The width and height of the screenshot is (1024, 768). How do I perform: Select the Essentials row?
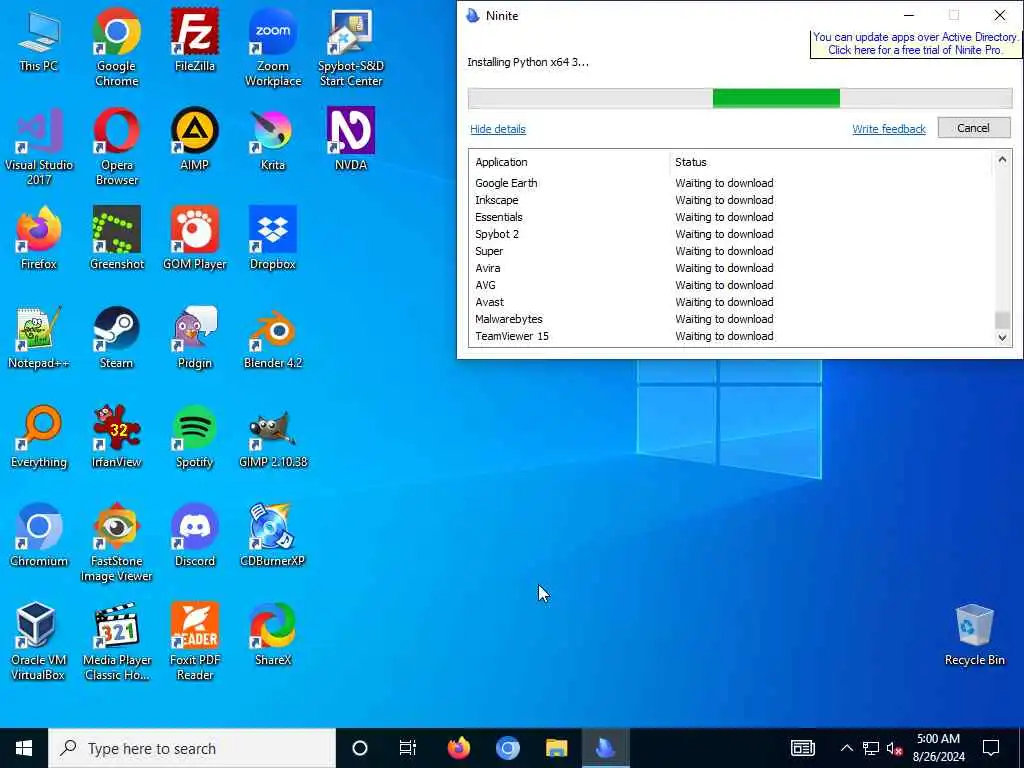pos(731,217)
